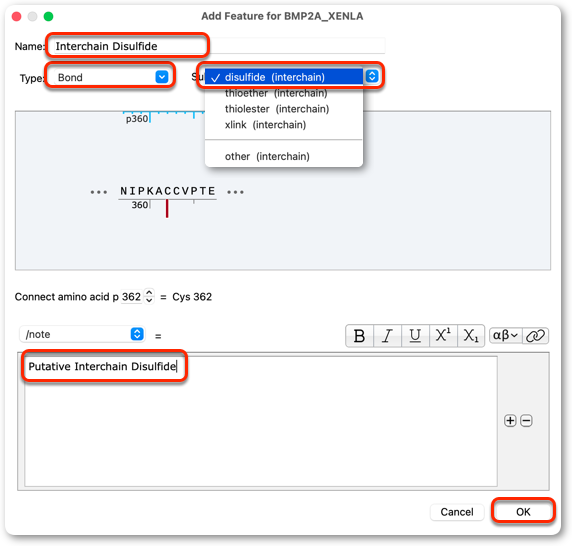Viewport: 573px width, 546px height.
Task: Toggle italic formatting icon
Action: (387, 335)
